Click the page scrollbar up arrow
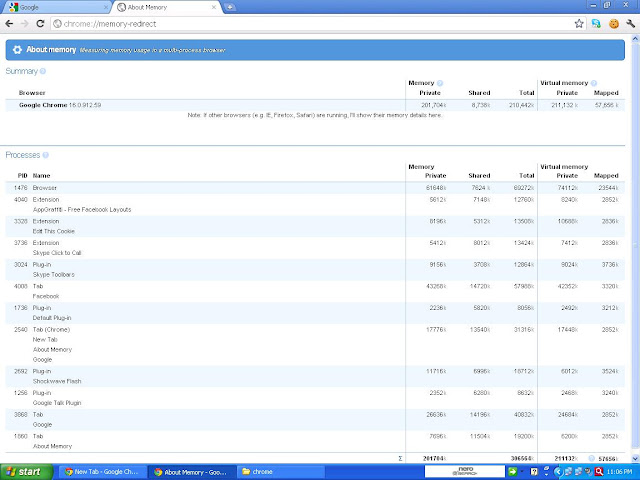The width and height of the screenshot is (640, 480). pos(635,40)
